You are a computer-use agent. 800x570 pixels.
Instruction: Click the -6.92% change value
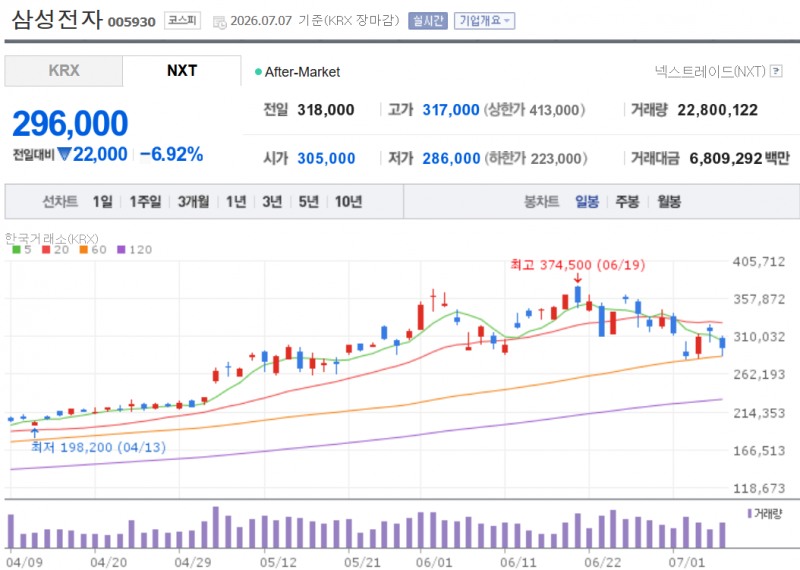pyautogui.click(x=171, y=154)
